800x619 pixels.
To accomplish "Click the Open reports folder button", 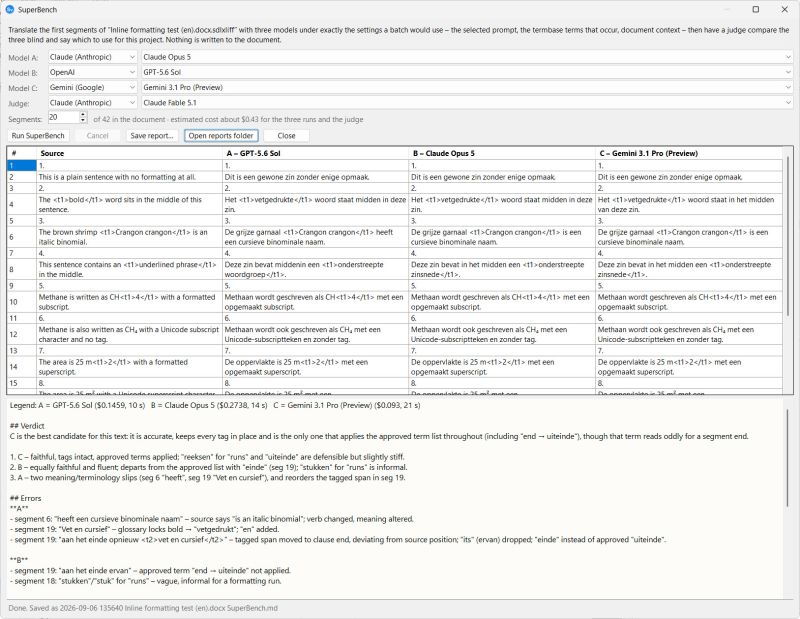I will click(221, 136).
